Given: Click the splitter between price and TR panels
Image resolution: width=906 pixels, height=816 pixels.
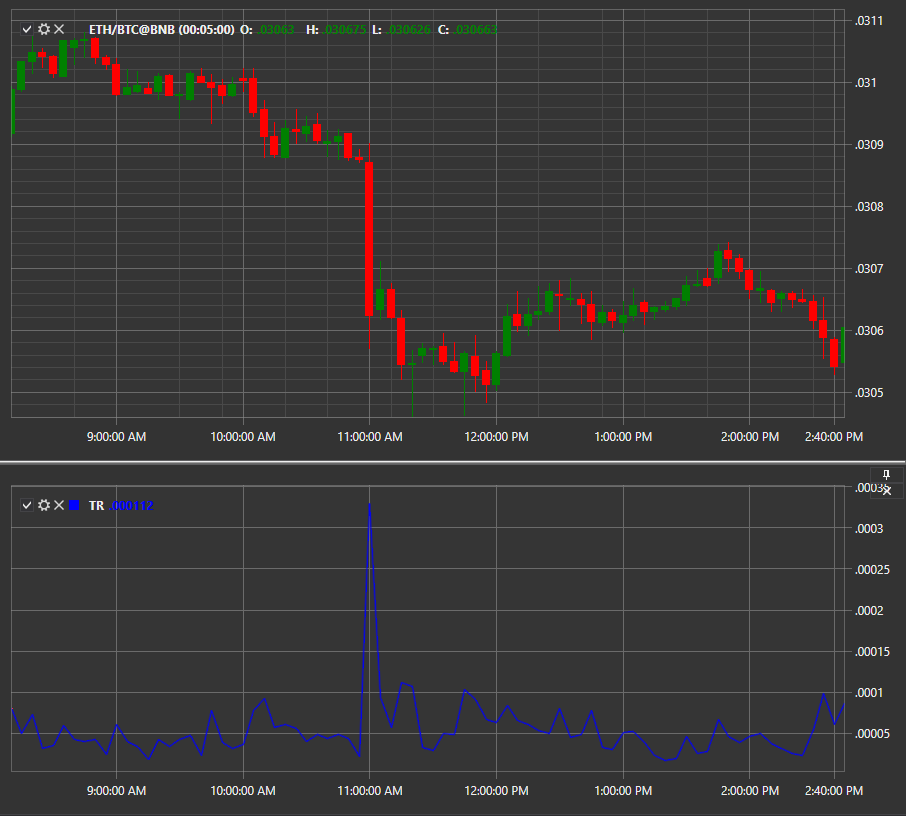Looking at the screenshot, I should tap(453, 462).
